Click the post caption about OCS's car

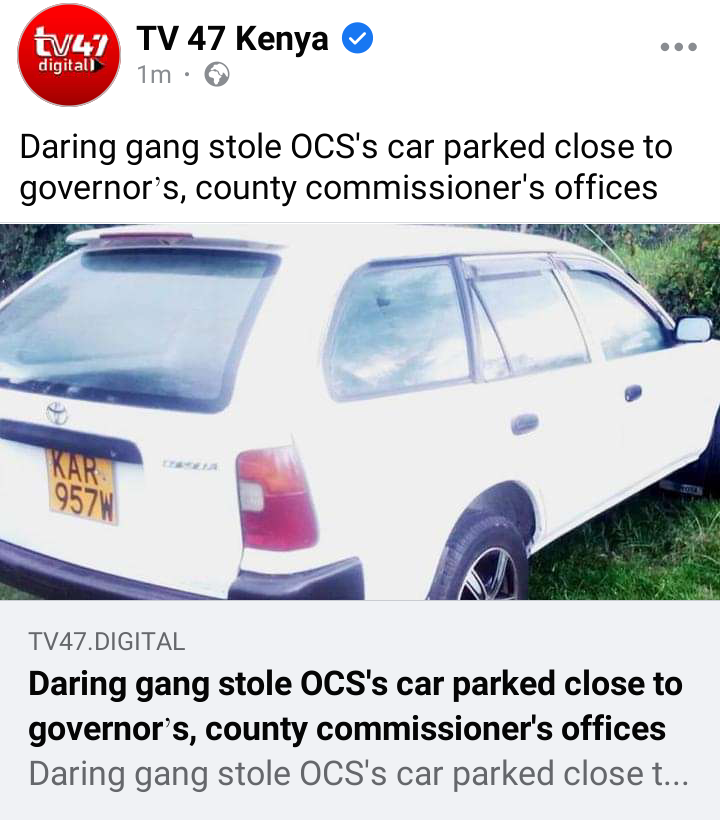coord(346,167)
